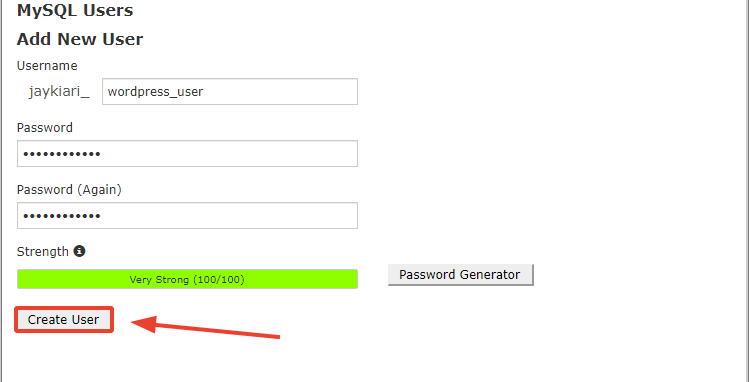Open the Password Generator
Screen dimensions: 749x382
click(460, 275)
